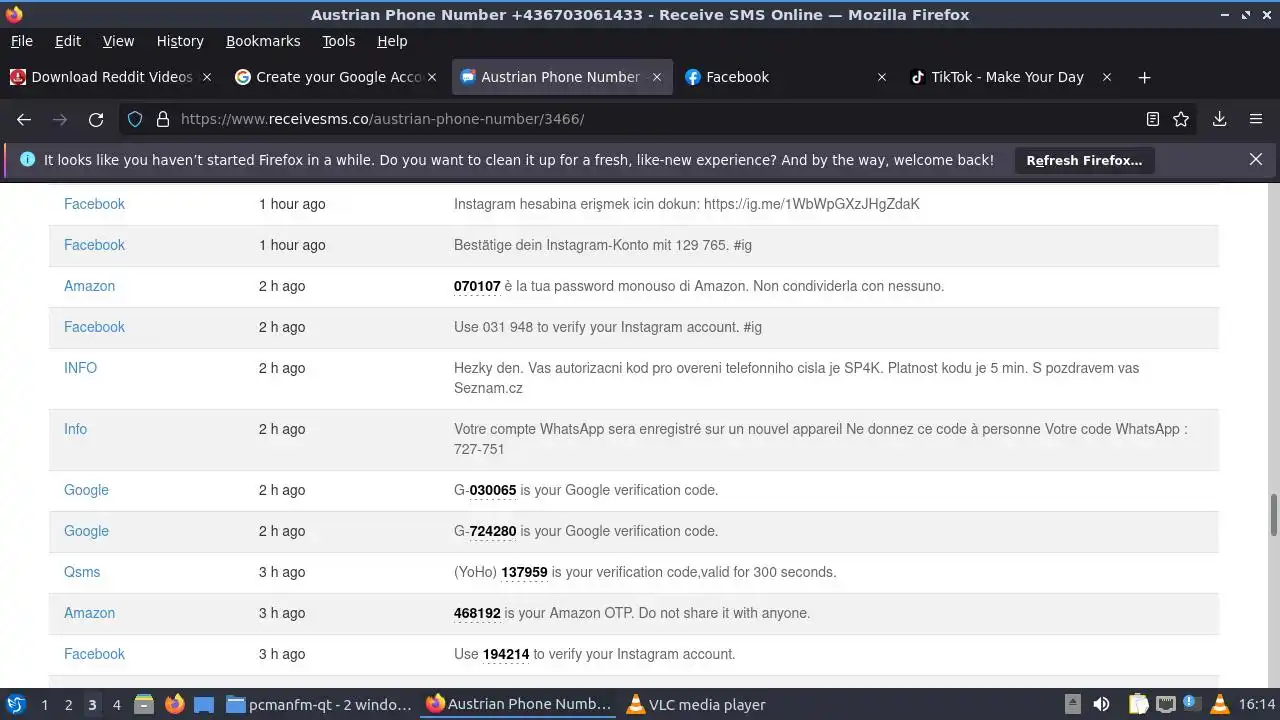Close the Download Reddit Videos tab

click(x=207, y=77)
